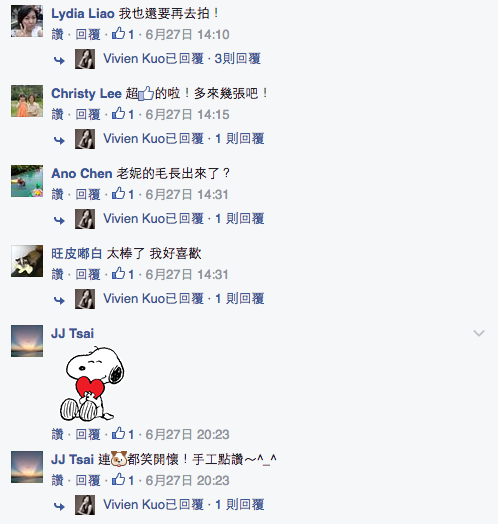Click the Snoopy heart sticker
Viewport: 498px width, 524px height.
(x=92, y=384)
